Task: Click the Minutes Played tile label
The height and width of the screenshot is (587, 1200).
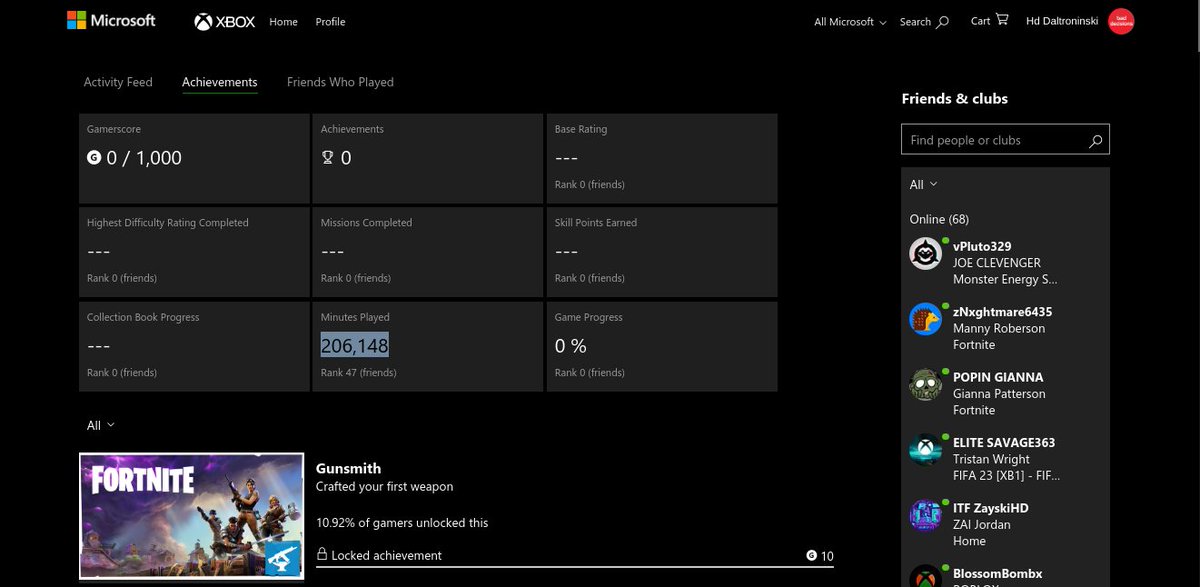Action: pyautogui.click(x=355, y=317)
